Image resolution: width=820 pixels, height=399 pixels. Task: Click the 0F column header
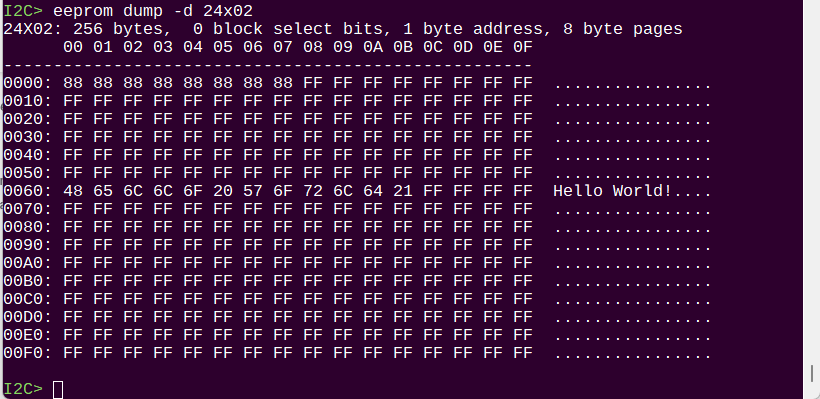[522, 47]
